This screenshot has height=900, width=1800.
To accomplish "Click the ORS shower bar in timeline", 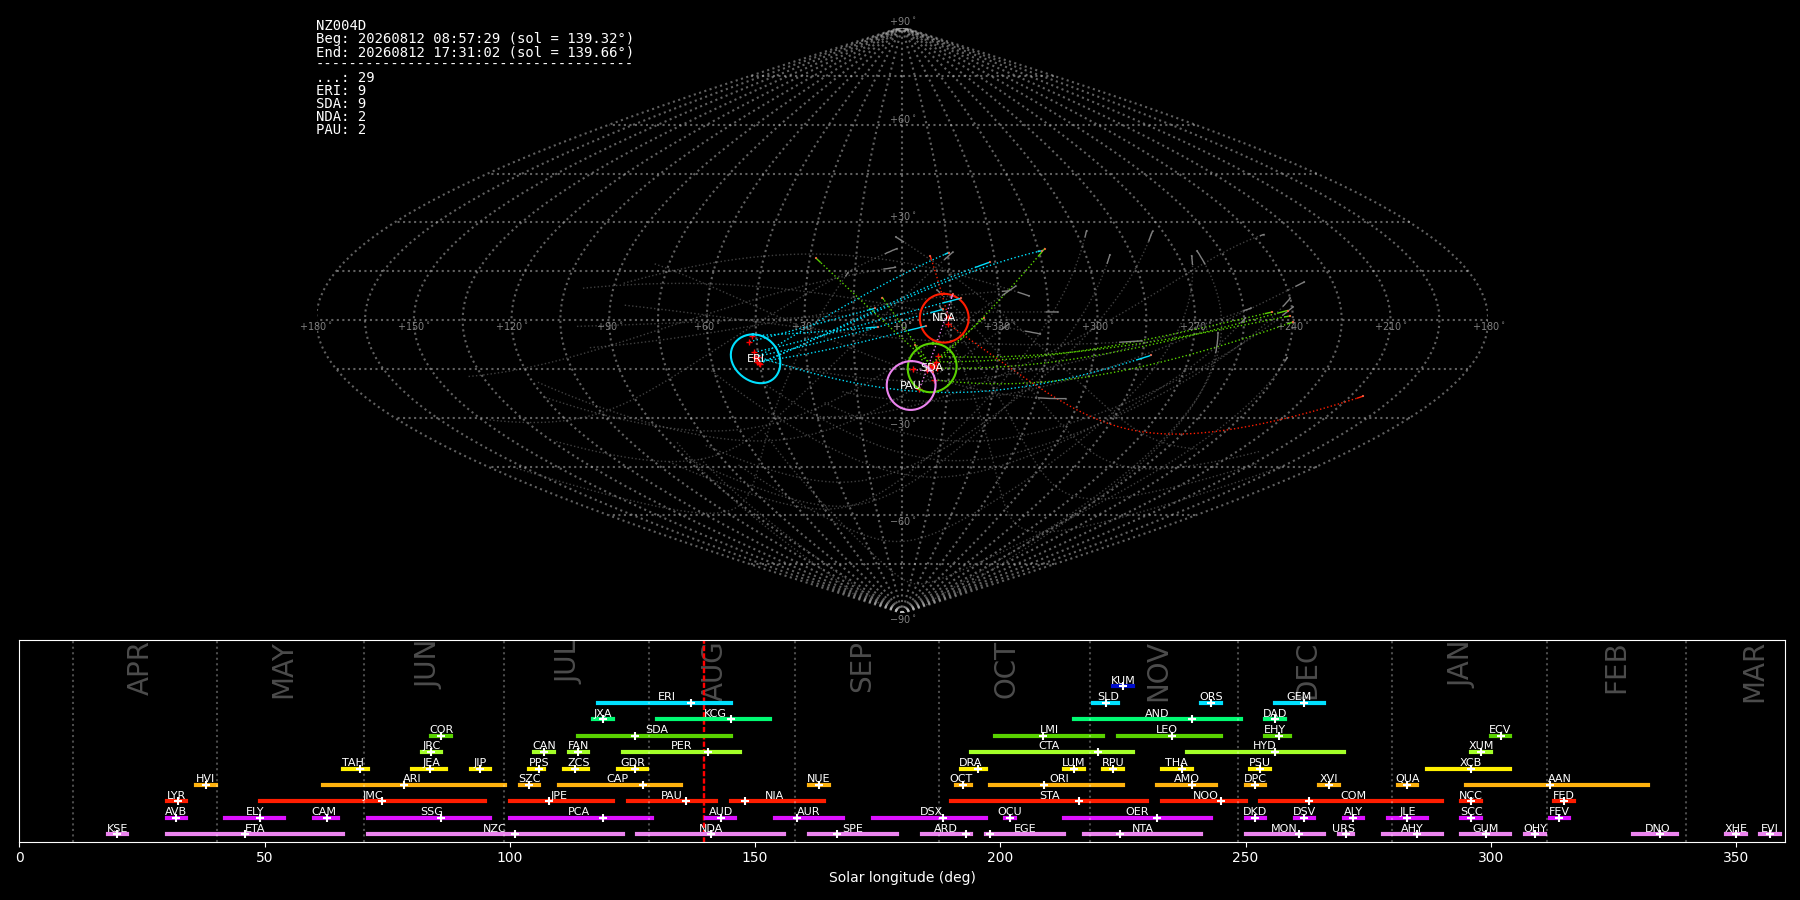I will [x=1211, y=703].
